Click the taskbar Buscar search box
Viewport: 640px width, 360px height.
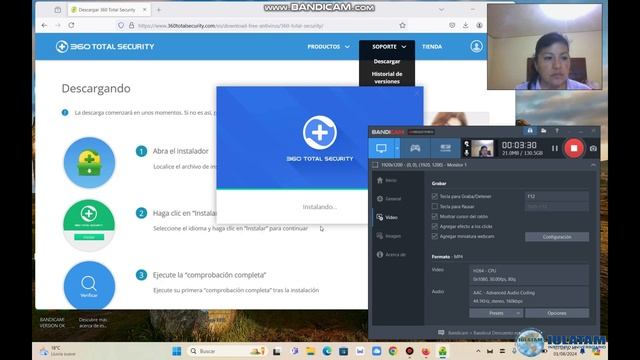[x=227, y=351]
